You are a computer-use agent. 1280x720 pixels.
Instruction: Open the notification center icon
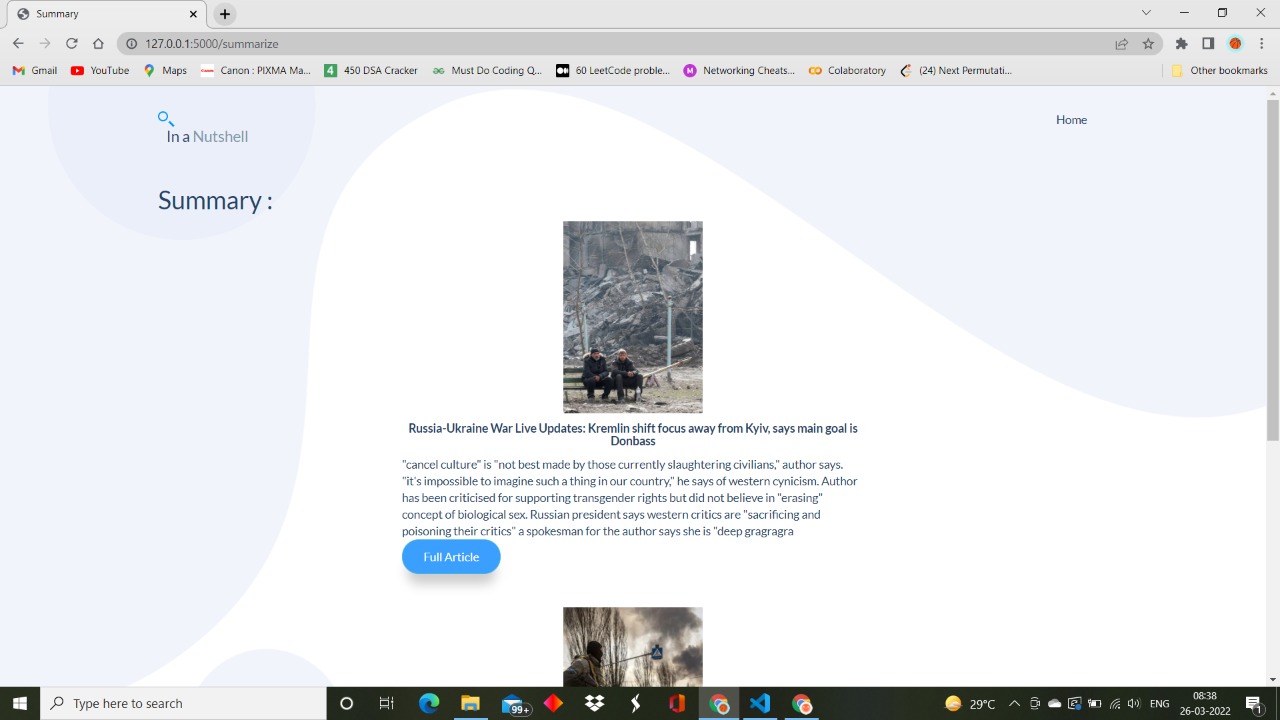click(1253, 703)
